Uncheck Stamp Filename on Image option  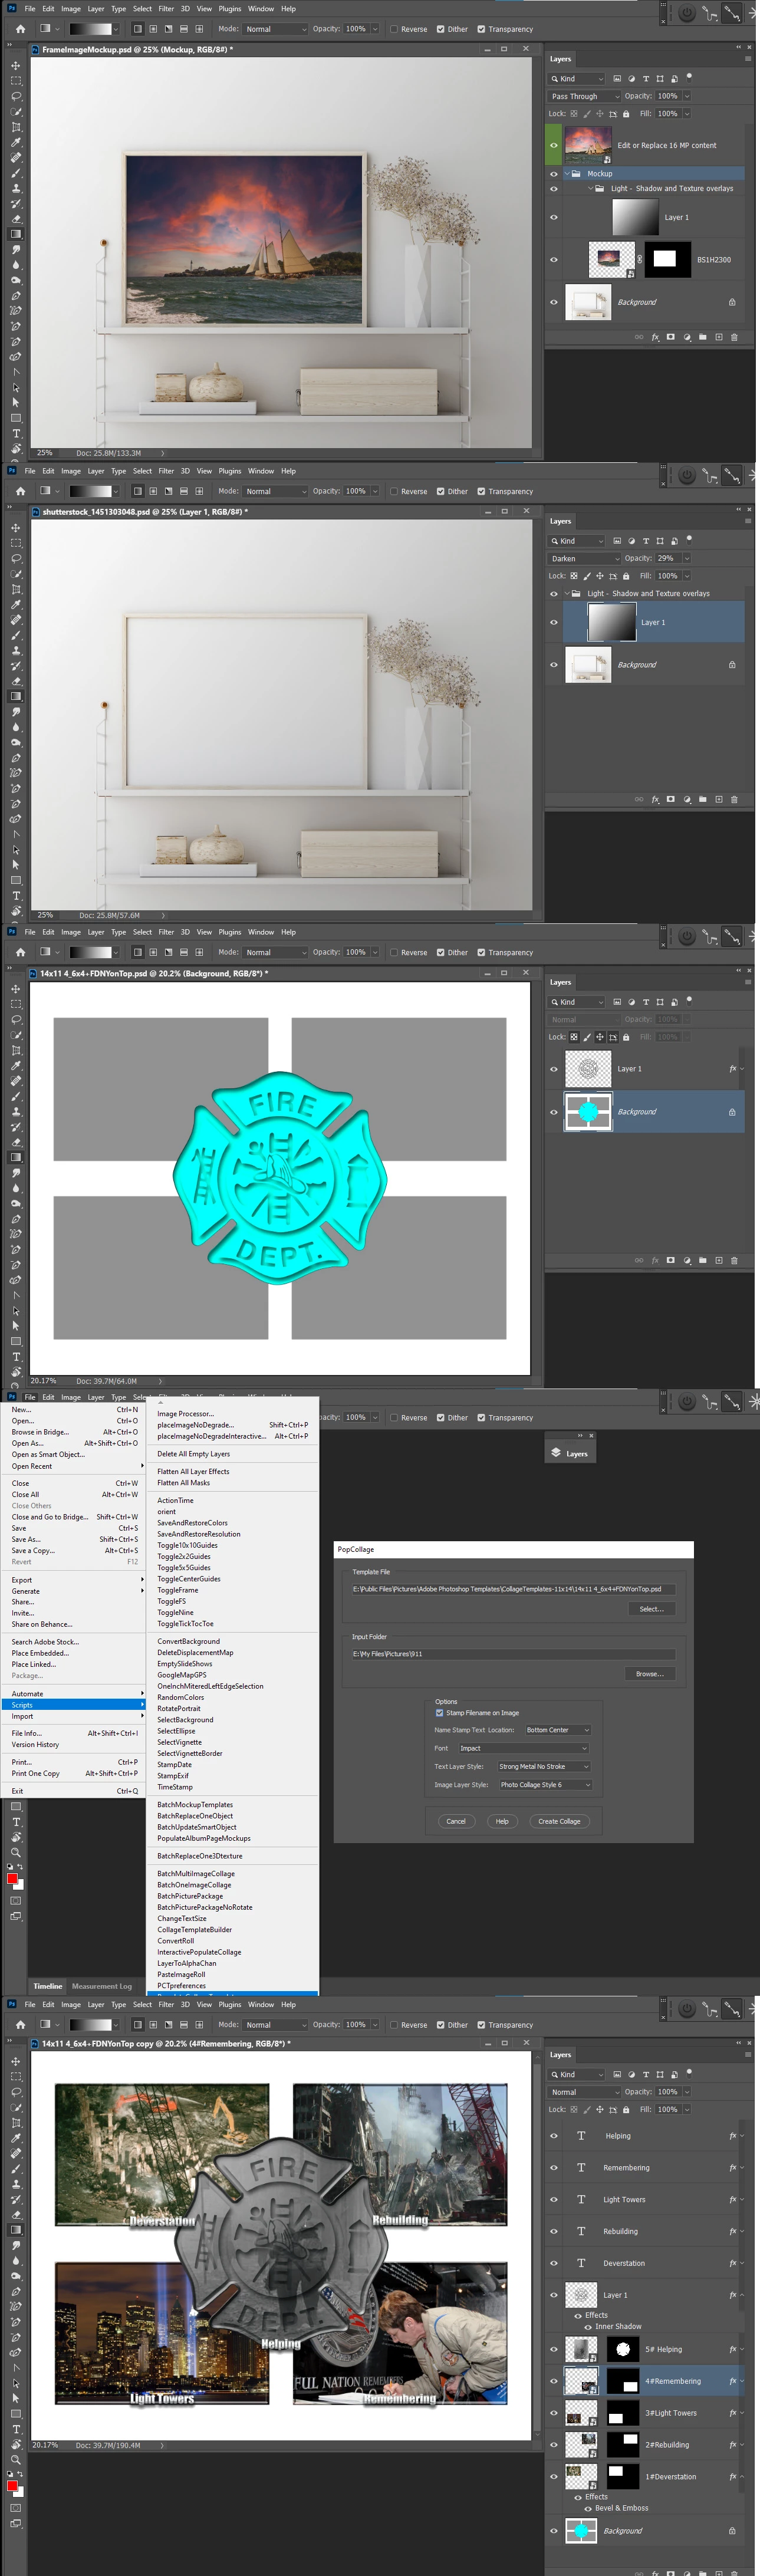[x=439, y=1713]
